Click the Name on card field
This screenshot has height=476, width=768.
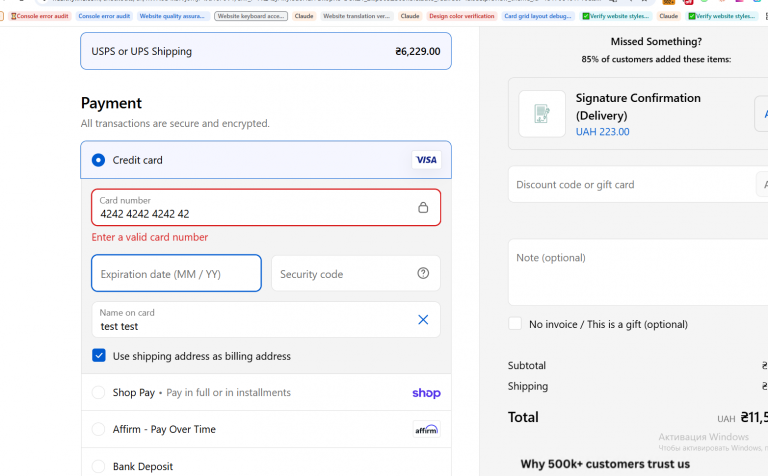266,320
